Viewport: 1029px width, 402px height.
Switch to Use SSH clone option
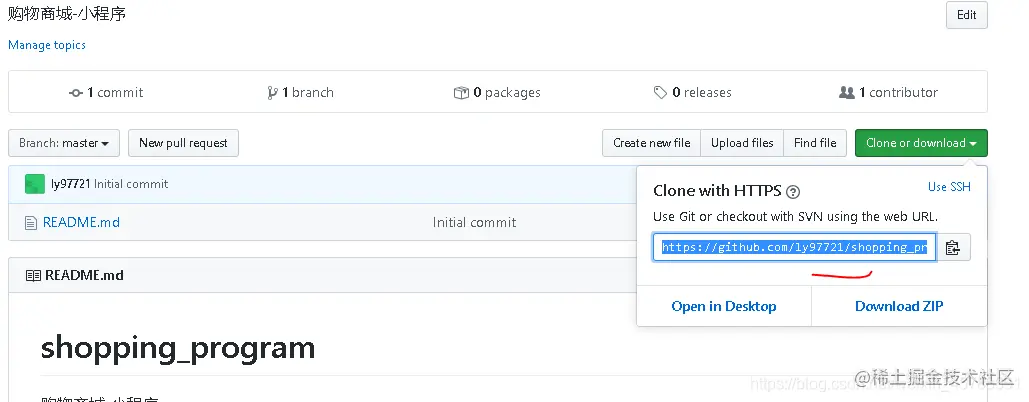click(949, 187)
